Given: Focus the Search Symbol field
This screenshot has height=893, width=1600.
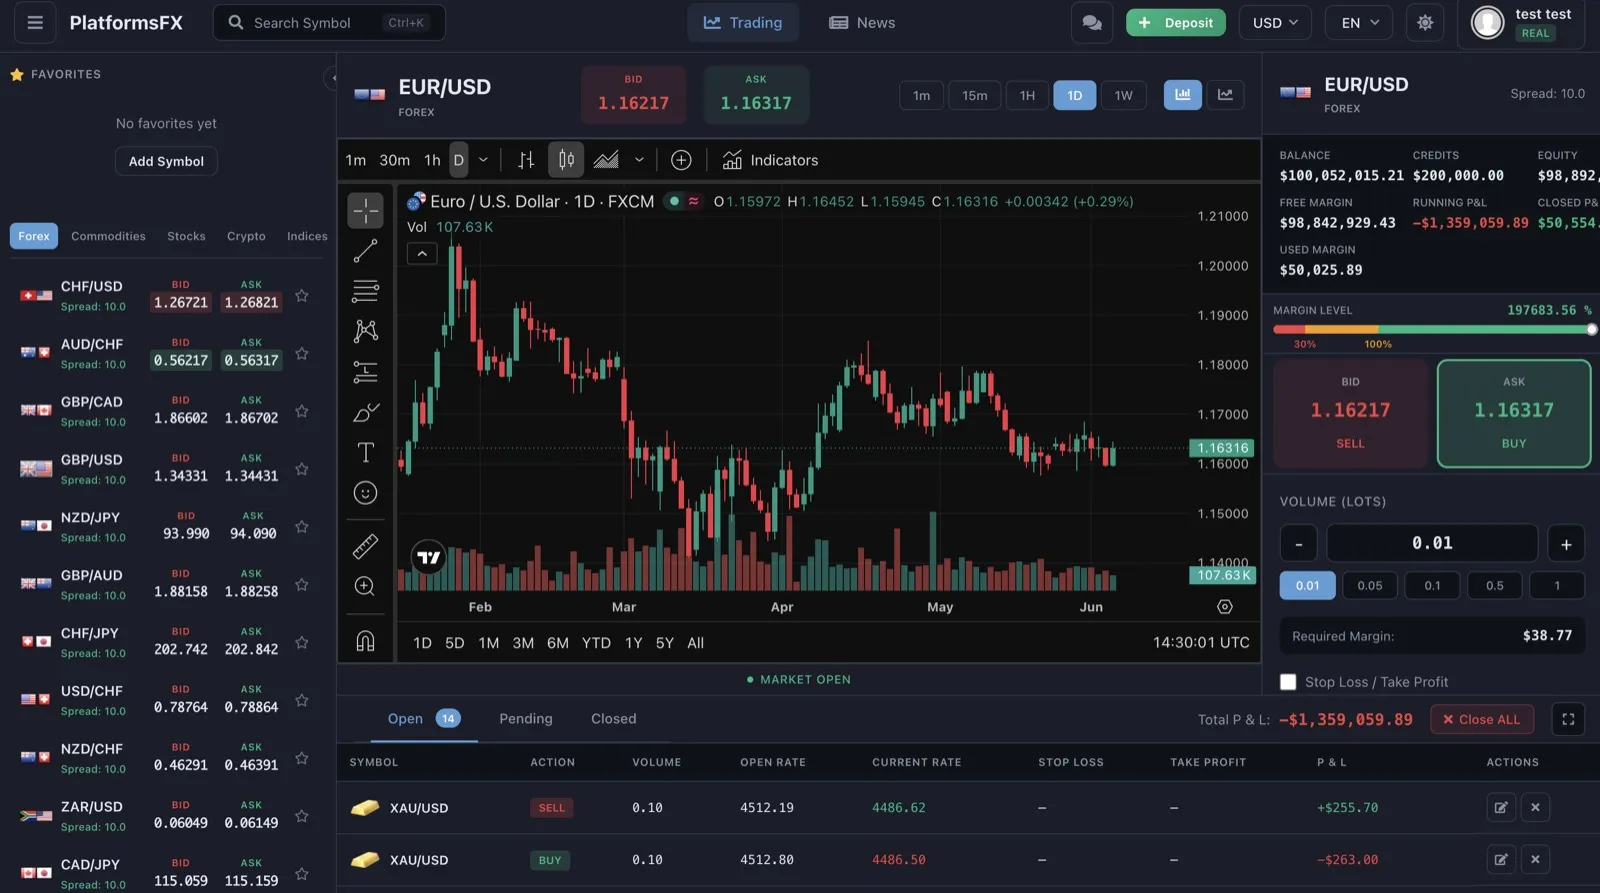Looking at the screenshot, I should (x=329, y=22).
